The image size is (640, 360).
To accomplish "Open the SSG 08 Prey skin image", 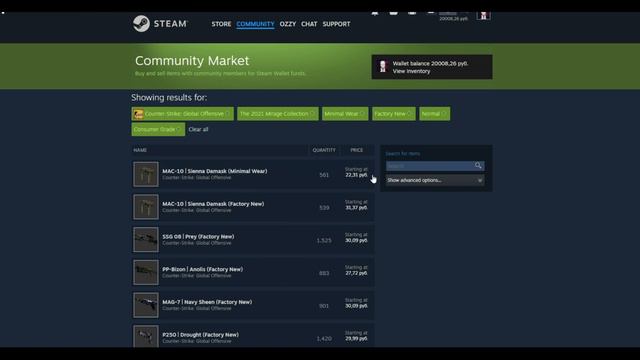I will click(x=146, y=240).
